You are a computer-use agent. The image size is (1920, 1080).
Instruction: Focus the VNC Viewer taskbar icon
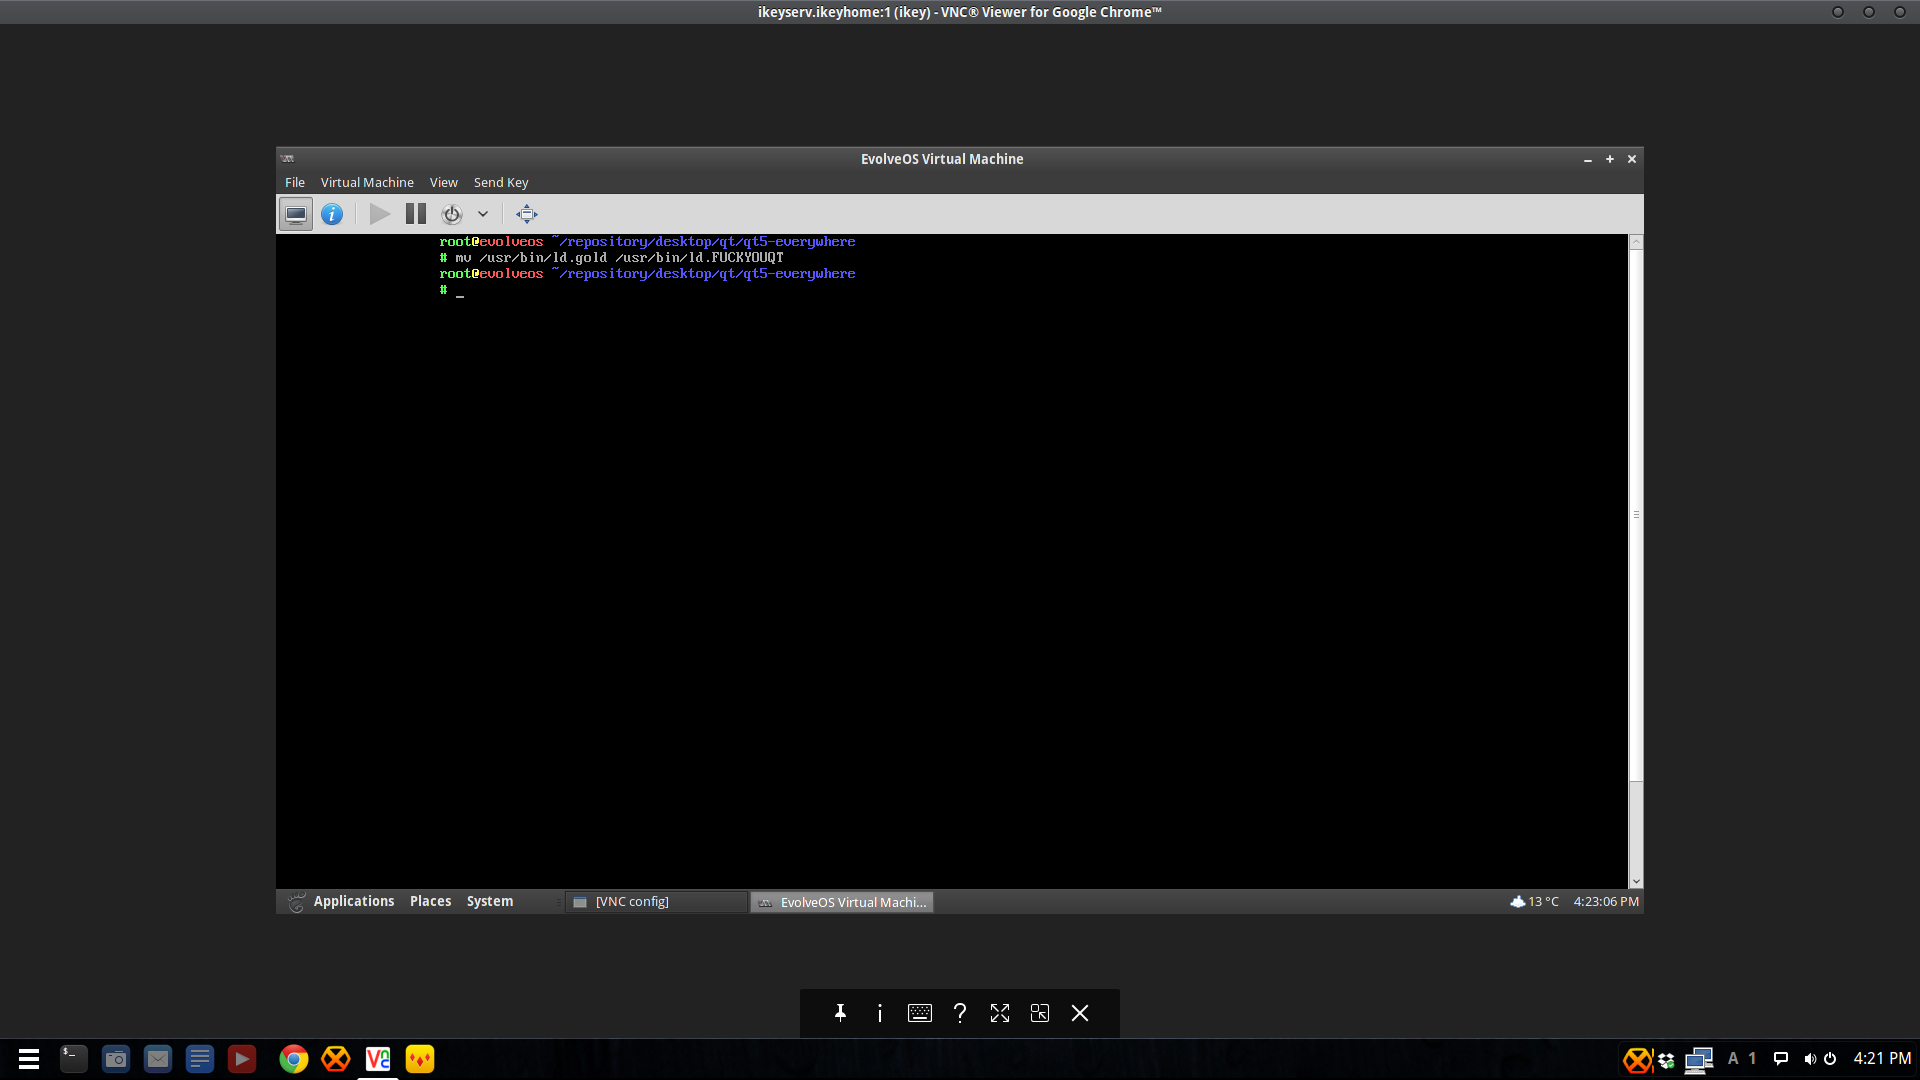pos(378,1059)
